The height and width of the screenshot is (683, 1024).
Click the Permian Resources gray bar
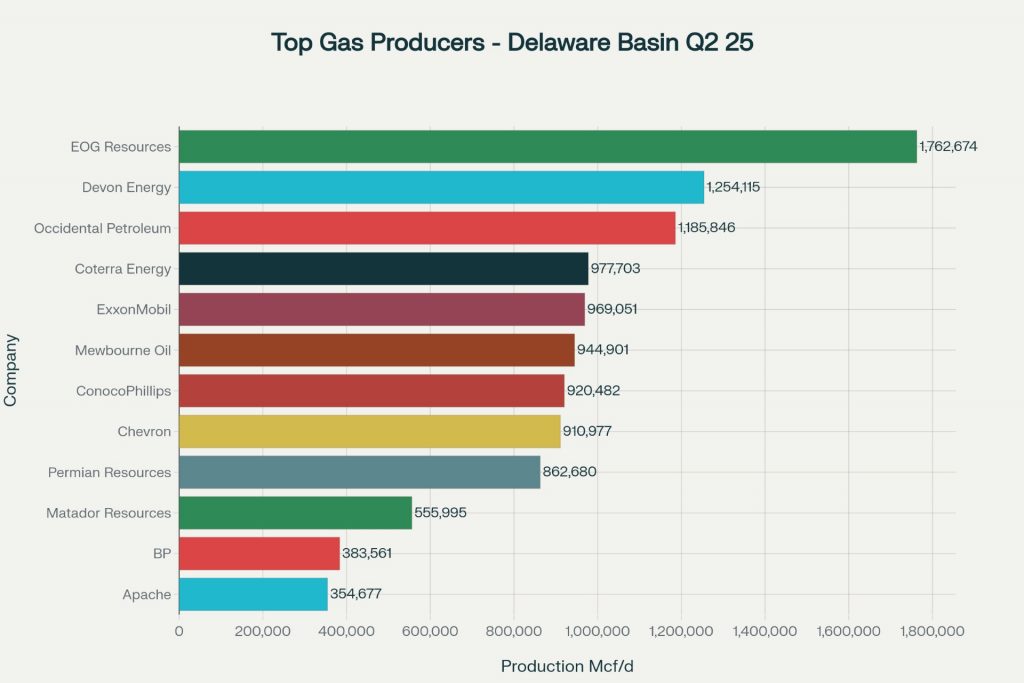(x=359, y=472)
